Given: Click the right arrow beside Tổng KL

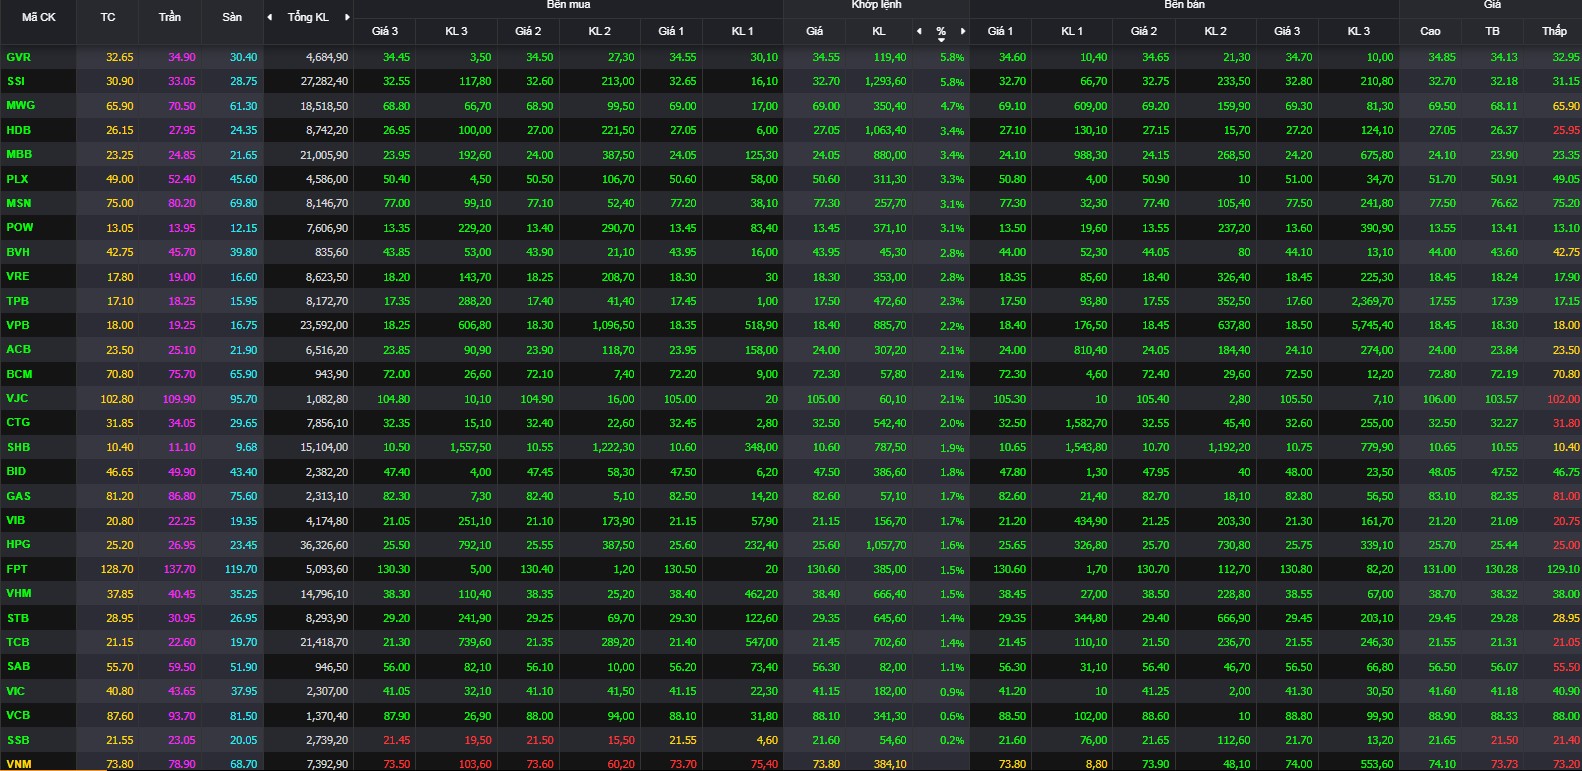Looking at the screenshot, I should click(x=347, y=17).
